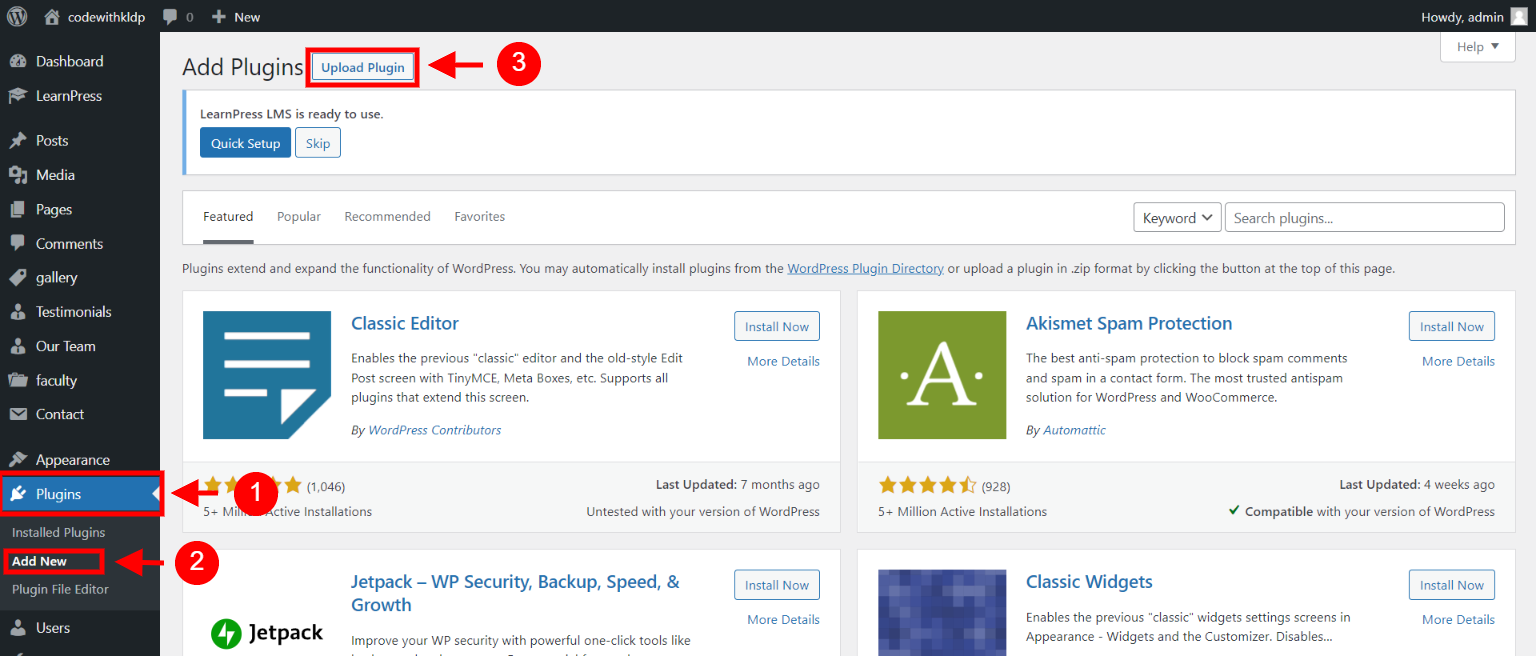Viewport: 1536px width, 656px height.
Task: Click the Contact envelope icon
Action: pyautogui.click(x=18, y=414)
